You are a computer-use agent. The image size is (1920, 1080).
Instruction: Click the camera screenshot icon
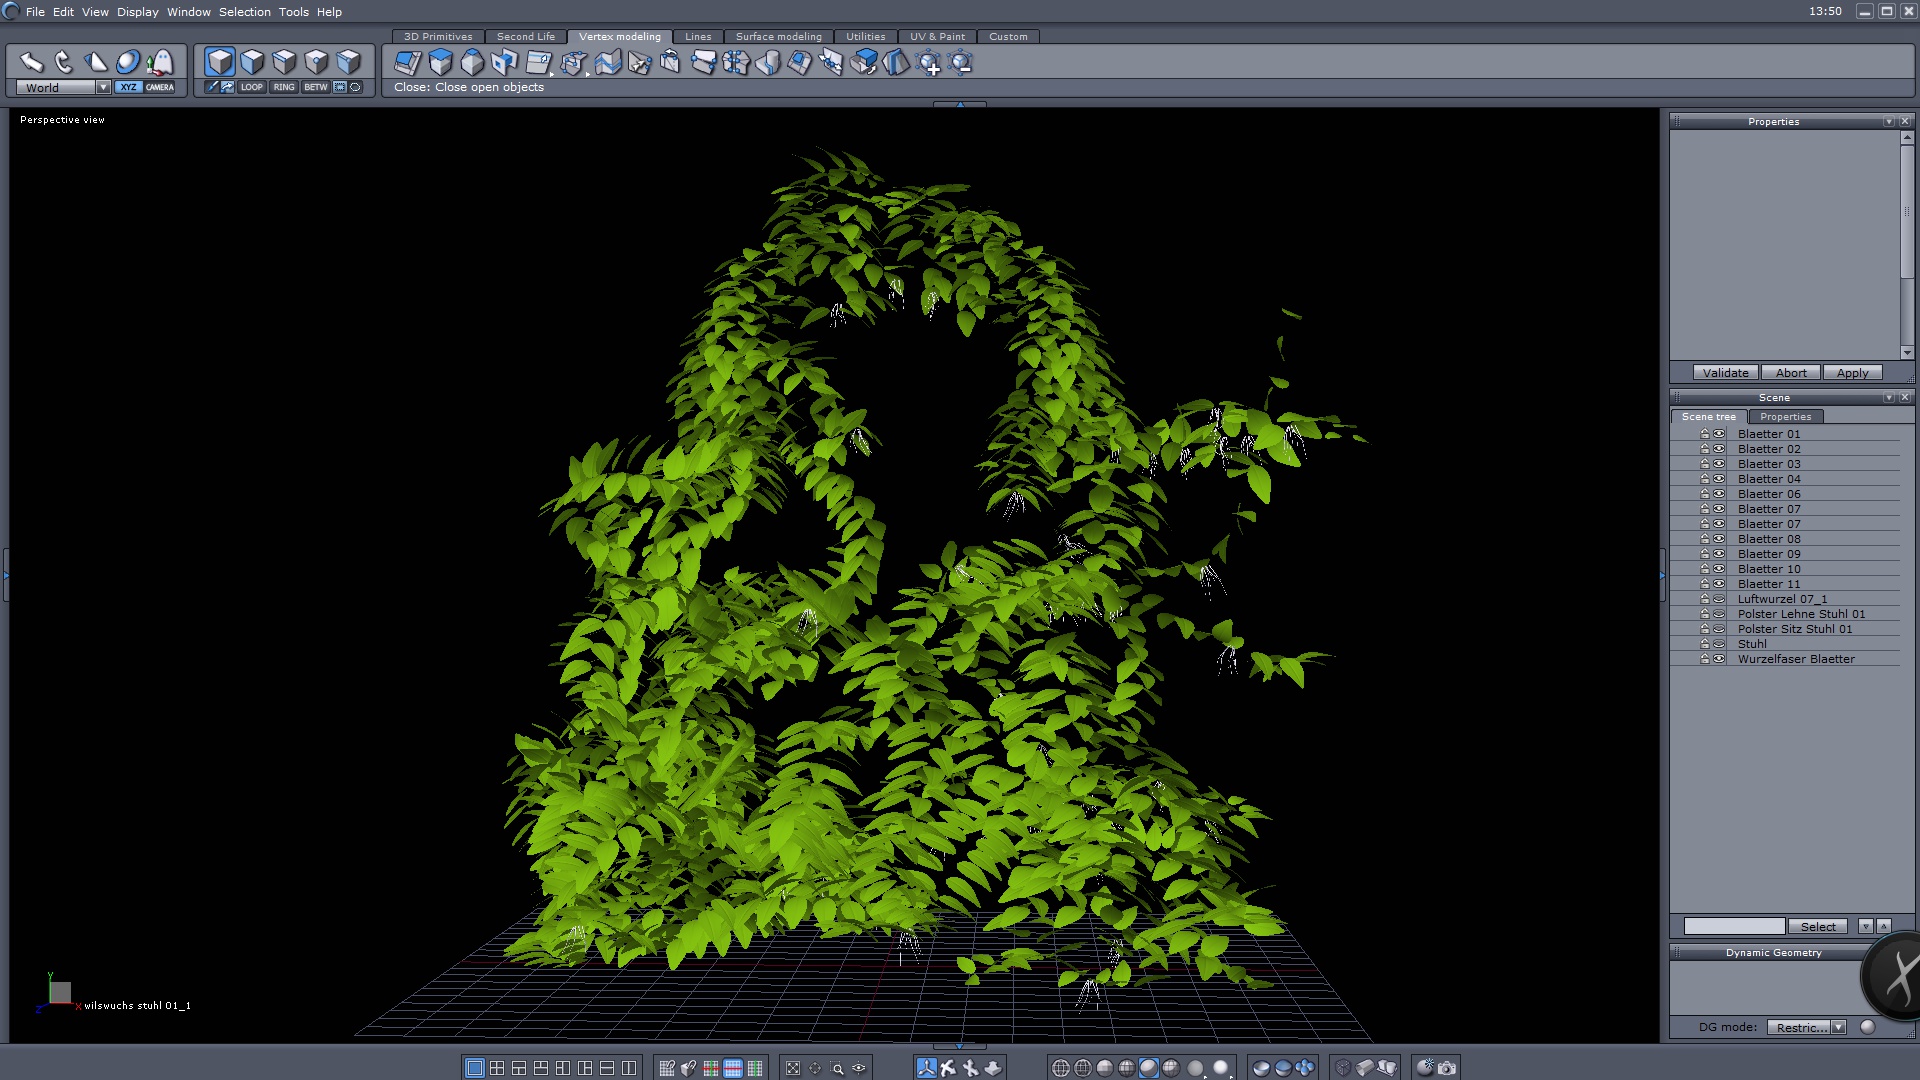click(x=1447, y=1068)
